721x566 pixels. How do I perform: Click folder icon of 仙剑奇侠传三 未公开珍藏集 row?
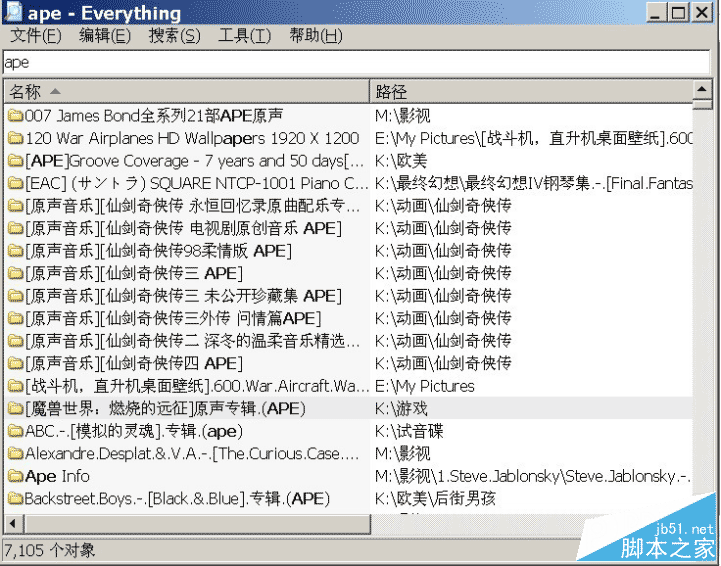tap(16, 296)
